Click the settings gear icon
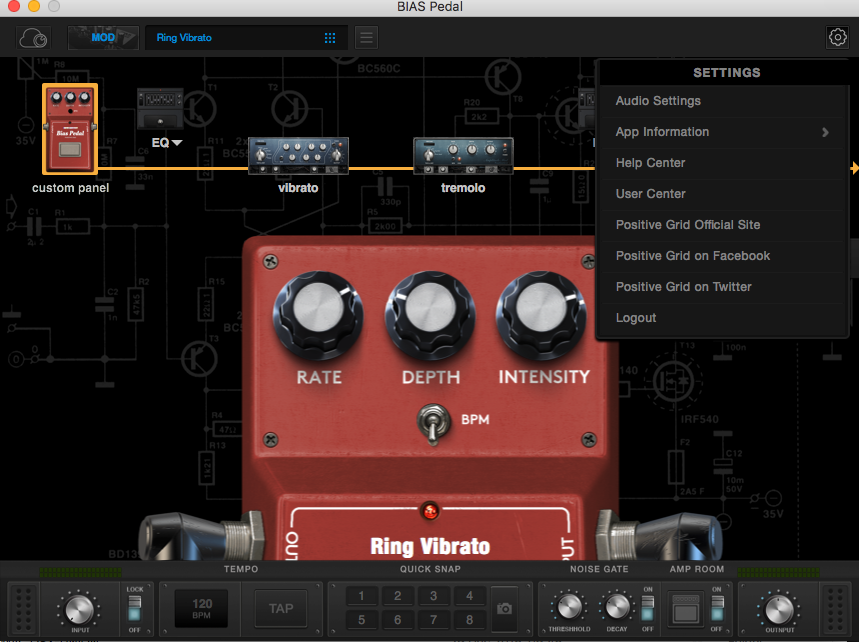The width and height of the screenshot is (859, 642). coord(837,37)
